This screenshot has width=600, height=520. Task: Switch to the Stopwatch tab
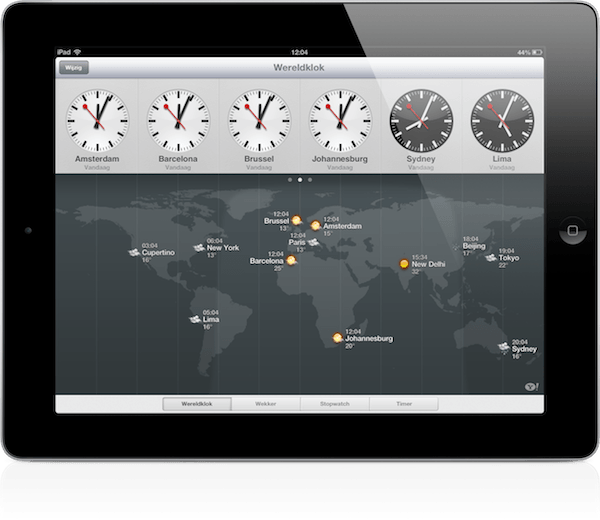click(335, 404)
